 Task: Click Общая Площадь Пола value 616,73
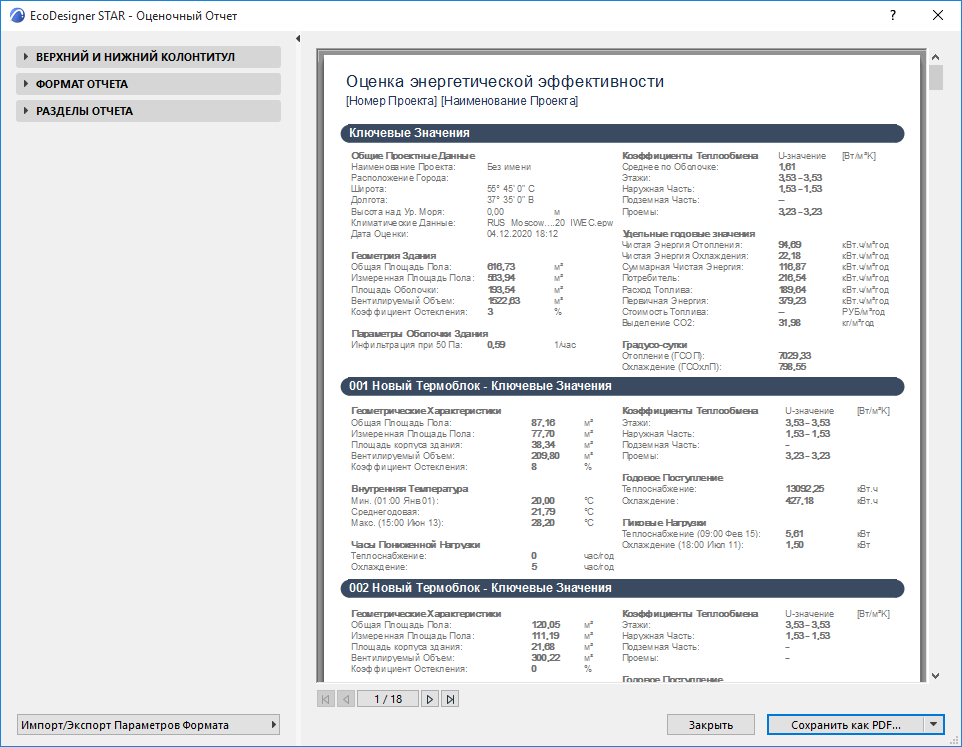pos(501,267)
